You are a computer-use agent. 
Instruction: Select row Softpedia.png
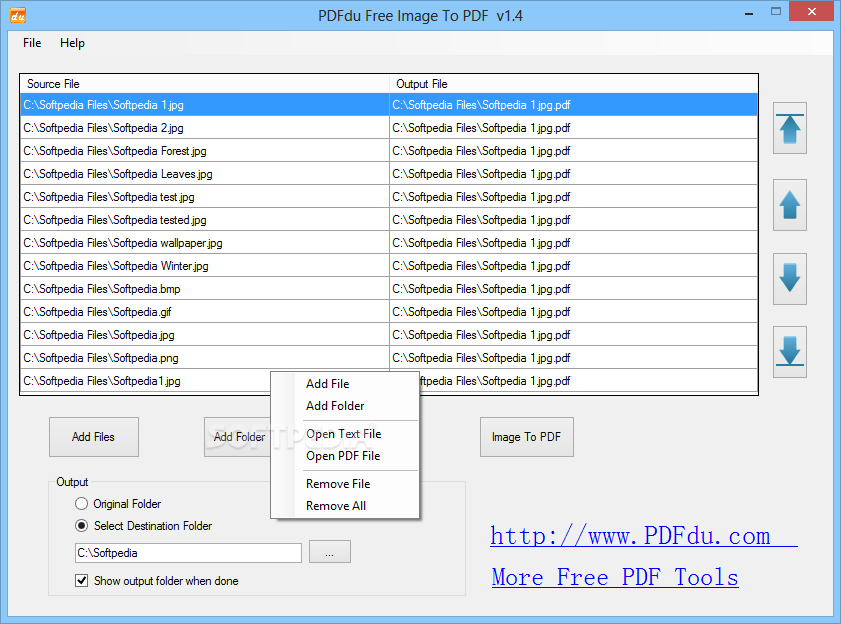tap(205, 358)
